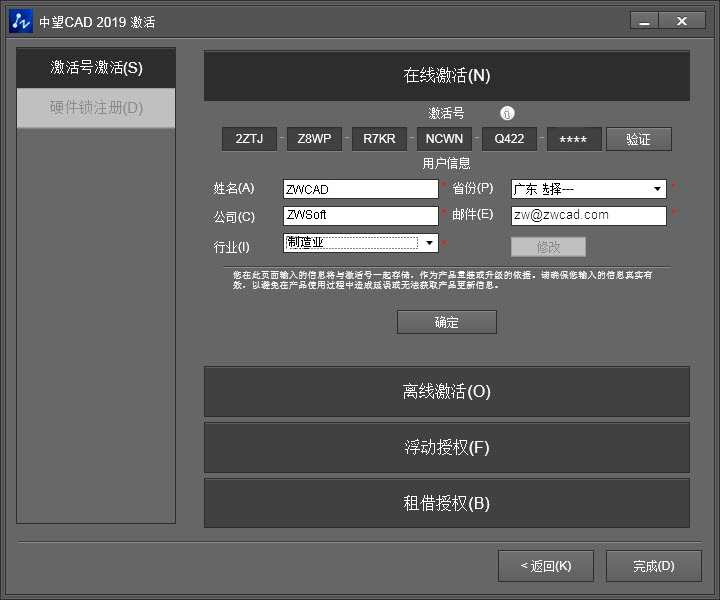Click the 激活号 label text
This screenshot has height=600, width=720.
tap(446, 113)
